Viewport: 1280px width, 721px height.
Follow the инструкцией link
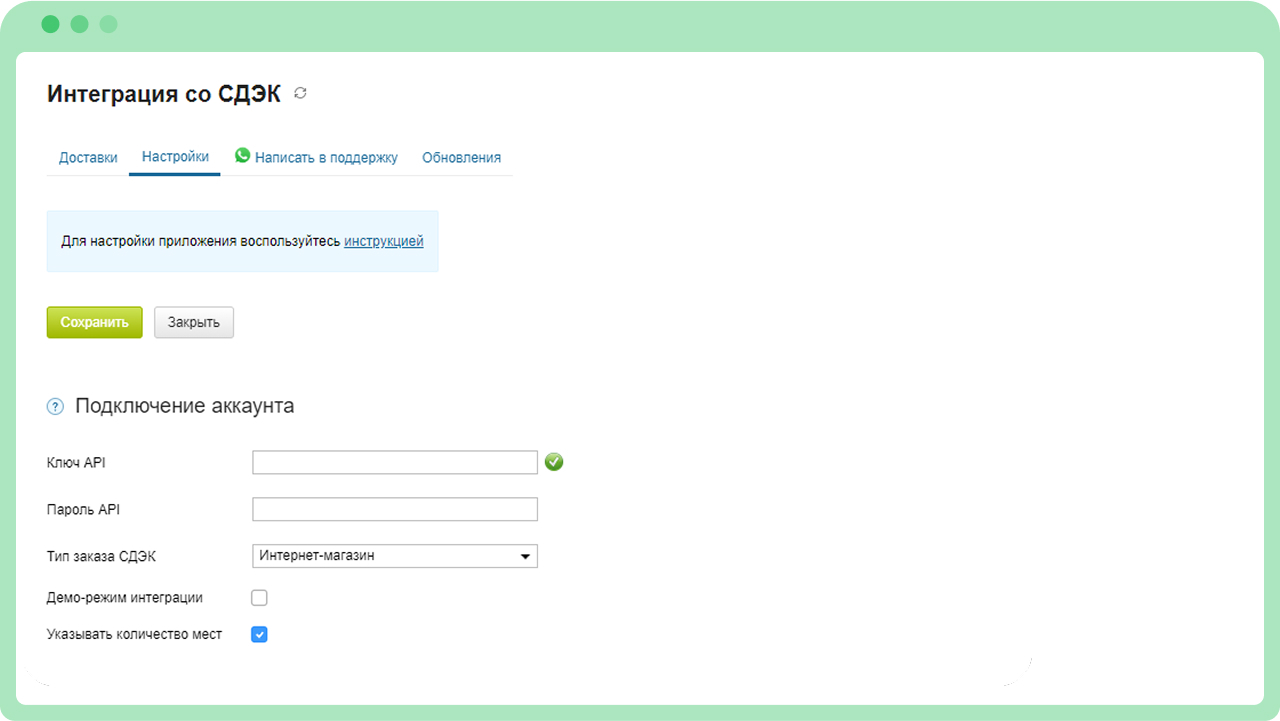coord(384,241)
